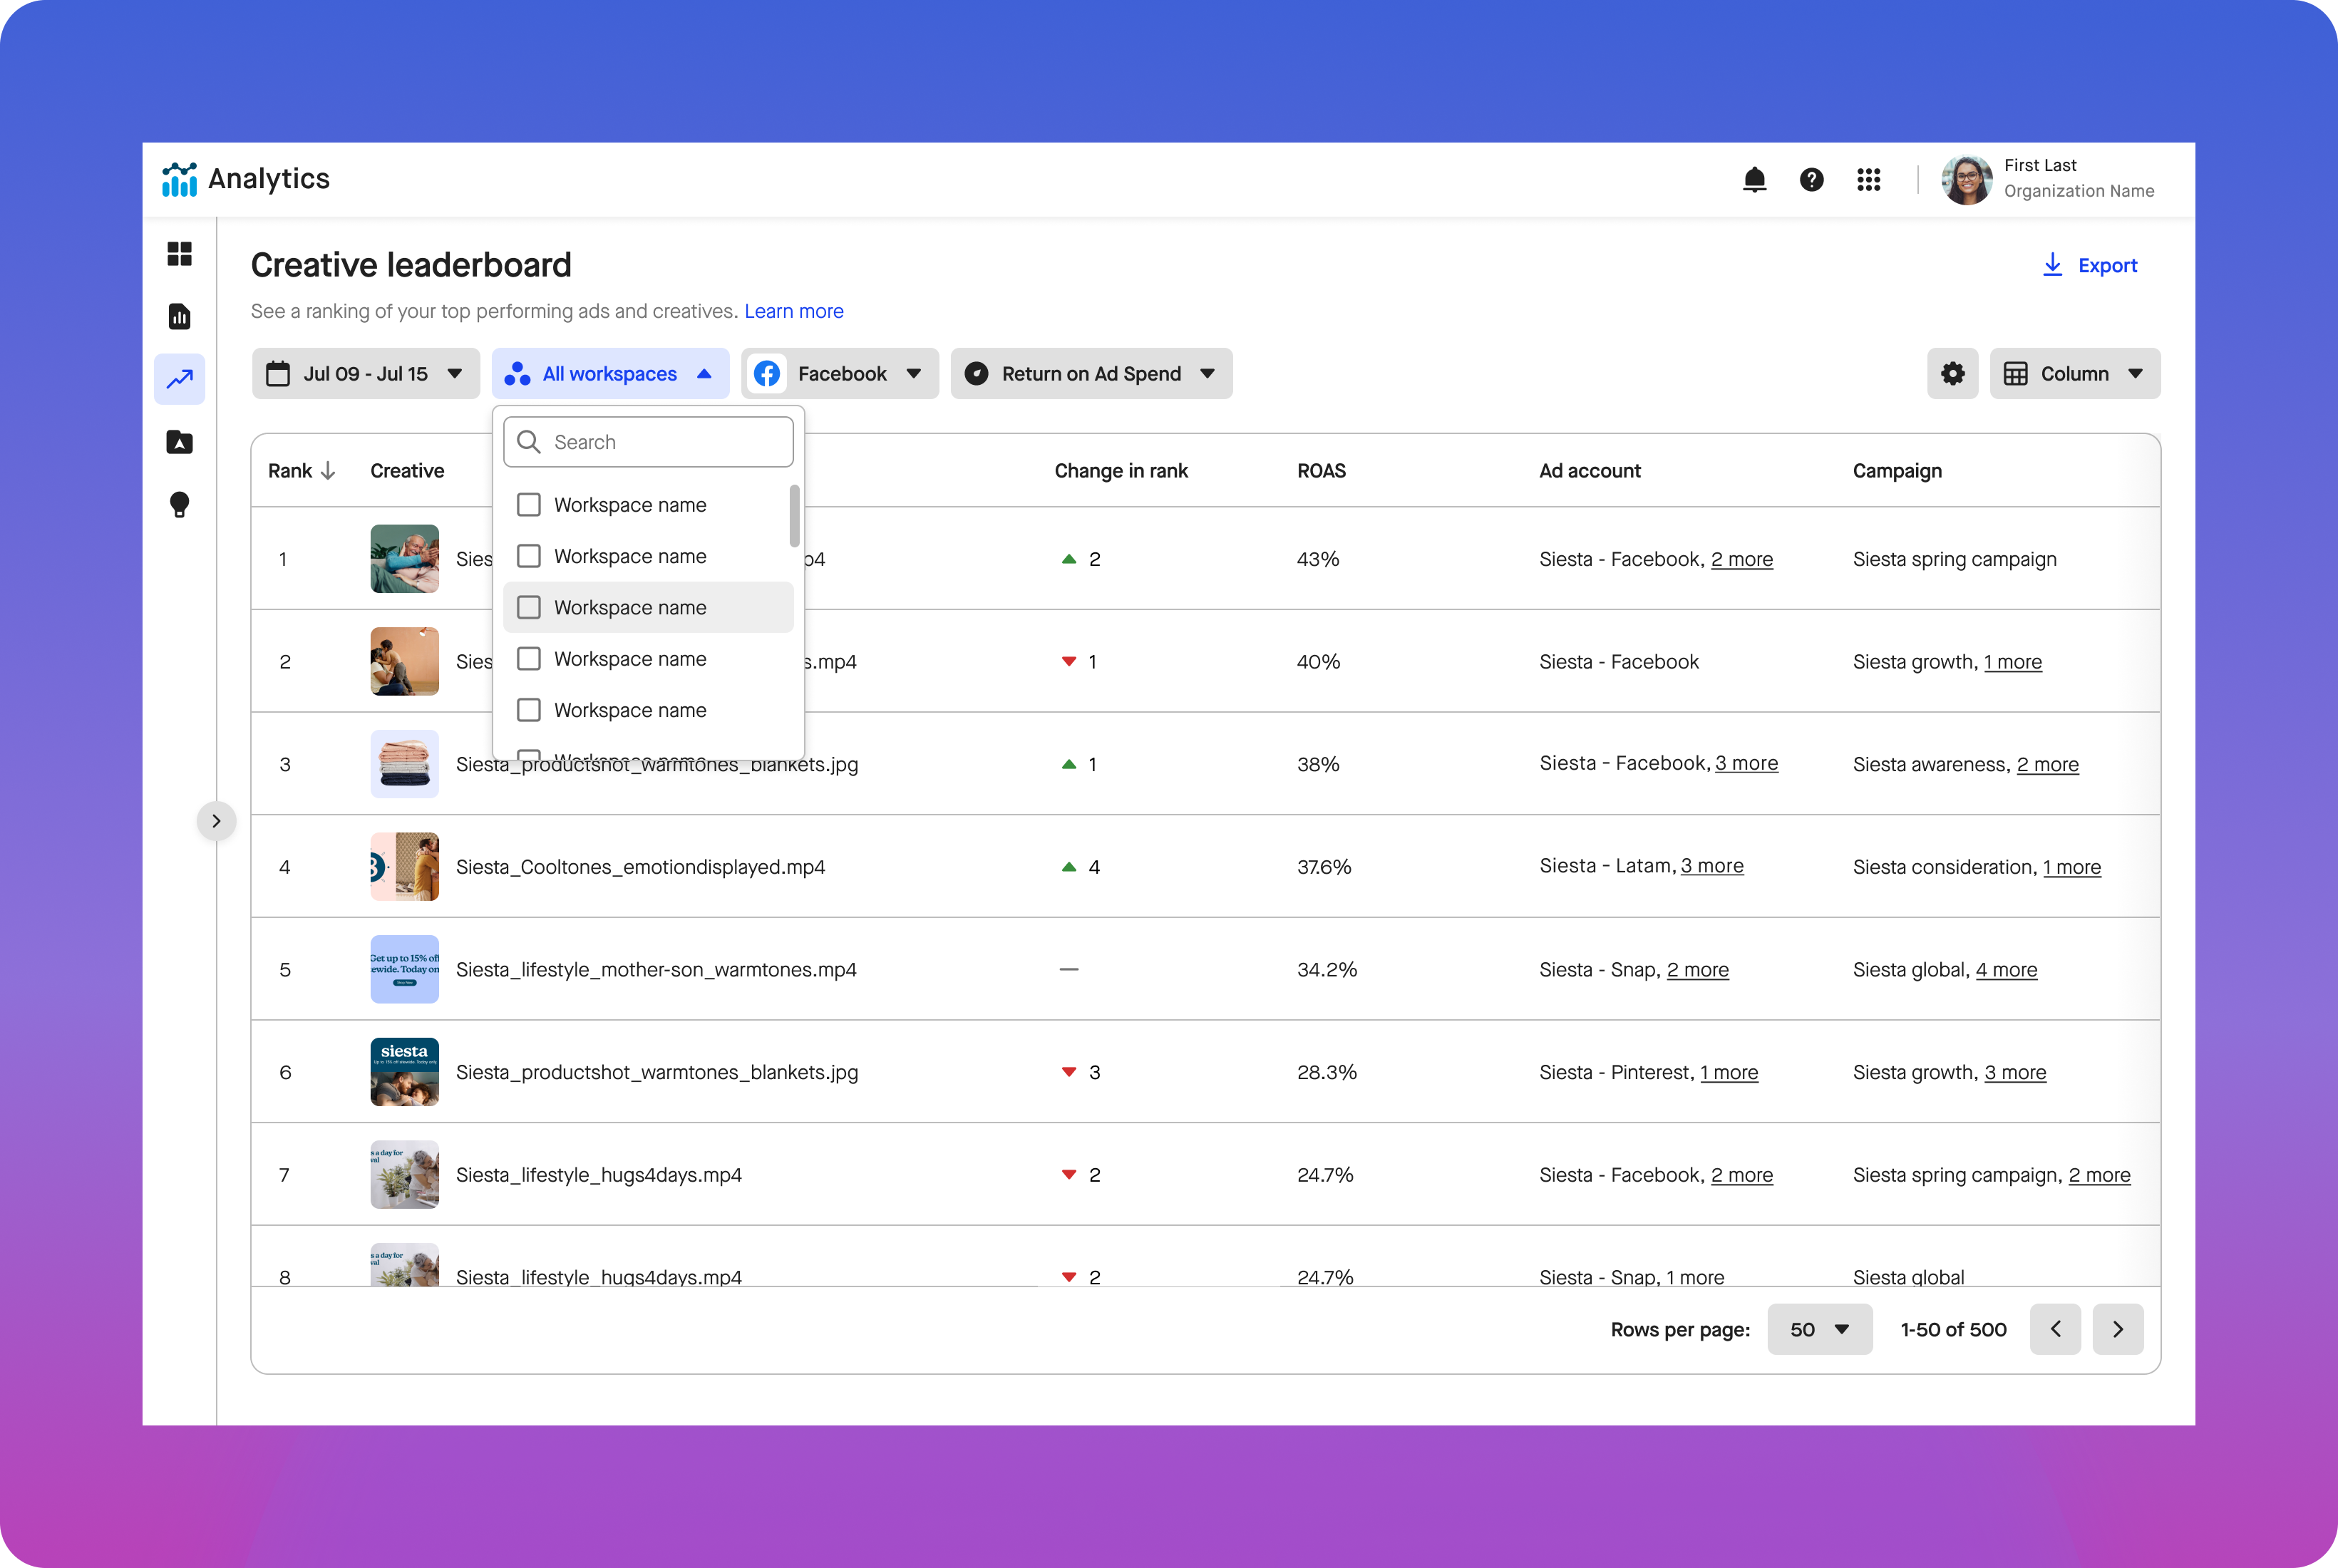Click the workspace list scrollbar
Screen dimensions: 2338x1568
tap(794, 516)
